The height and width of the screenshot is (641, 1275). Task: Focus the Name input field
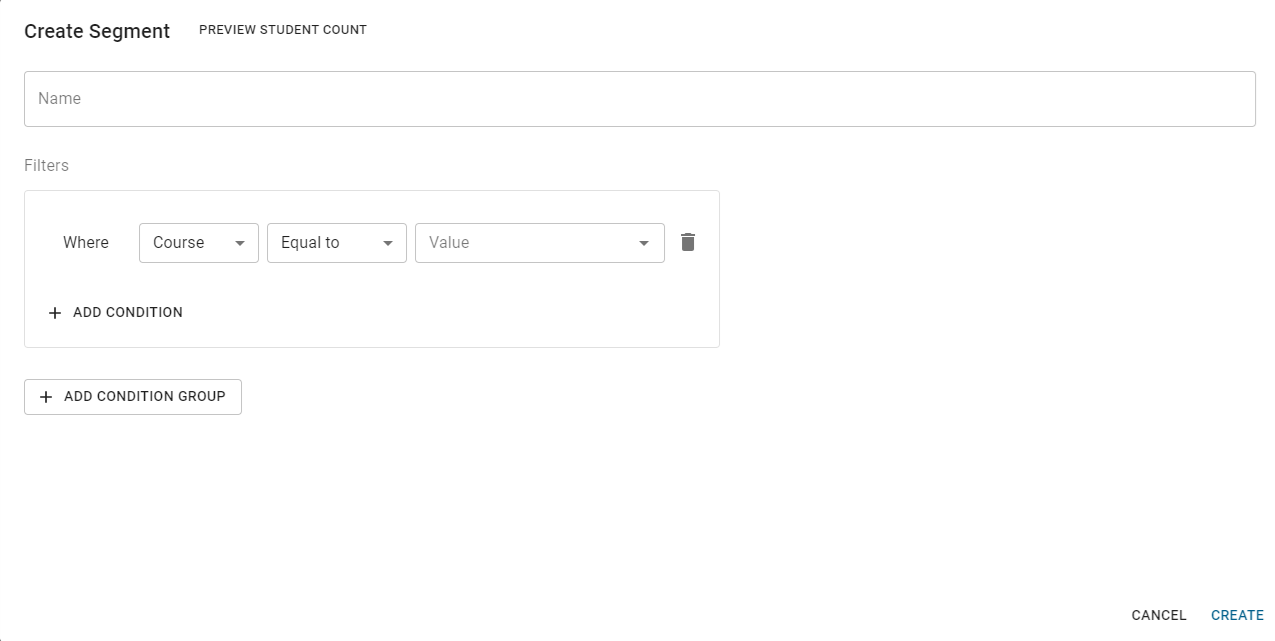639,99
